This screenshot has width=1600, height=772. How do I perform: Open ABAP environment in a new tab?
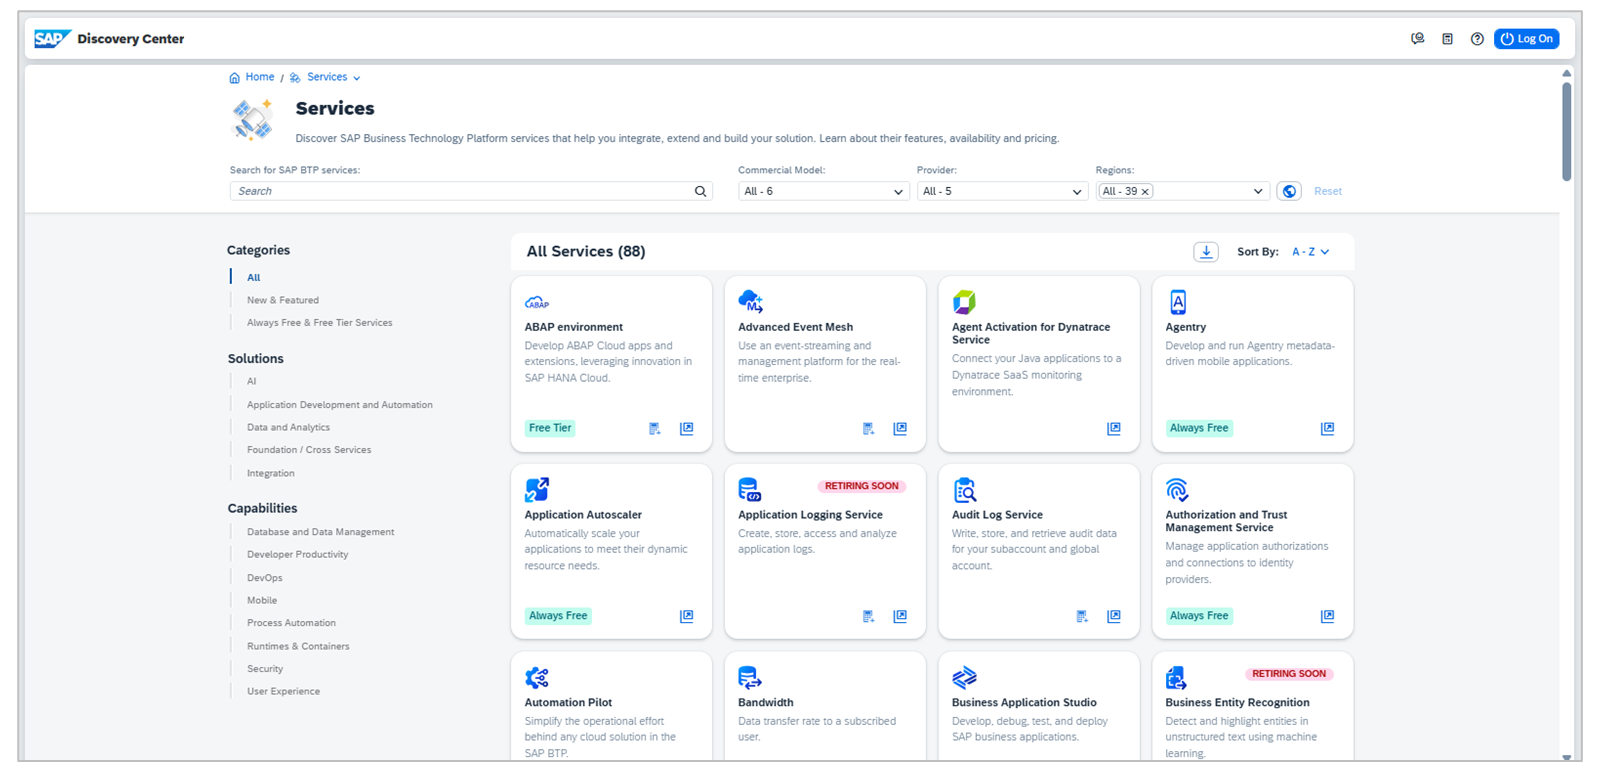[687, 429]
